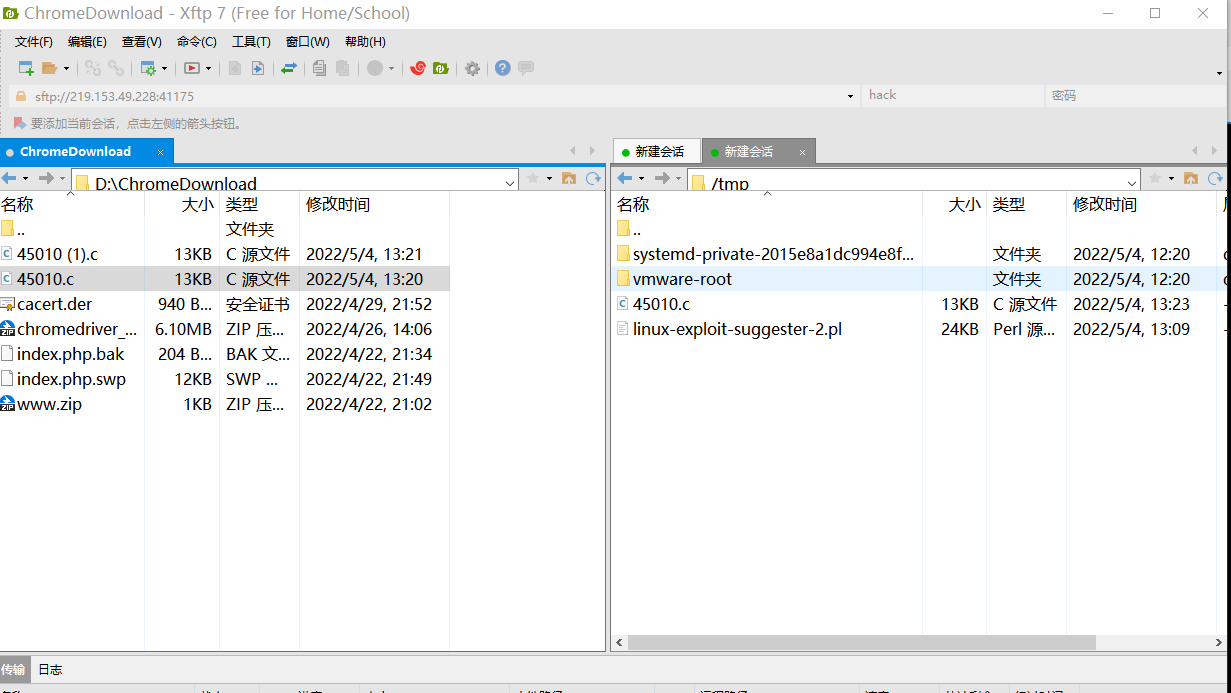Click the remote pane back arrow
The image size is (1231, 693).
click(x=625, y=178)
